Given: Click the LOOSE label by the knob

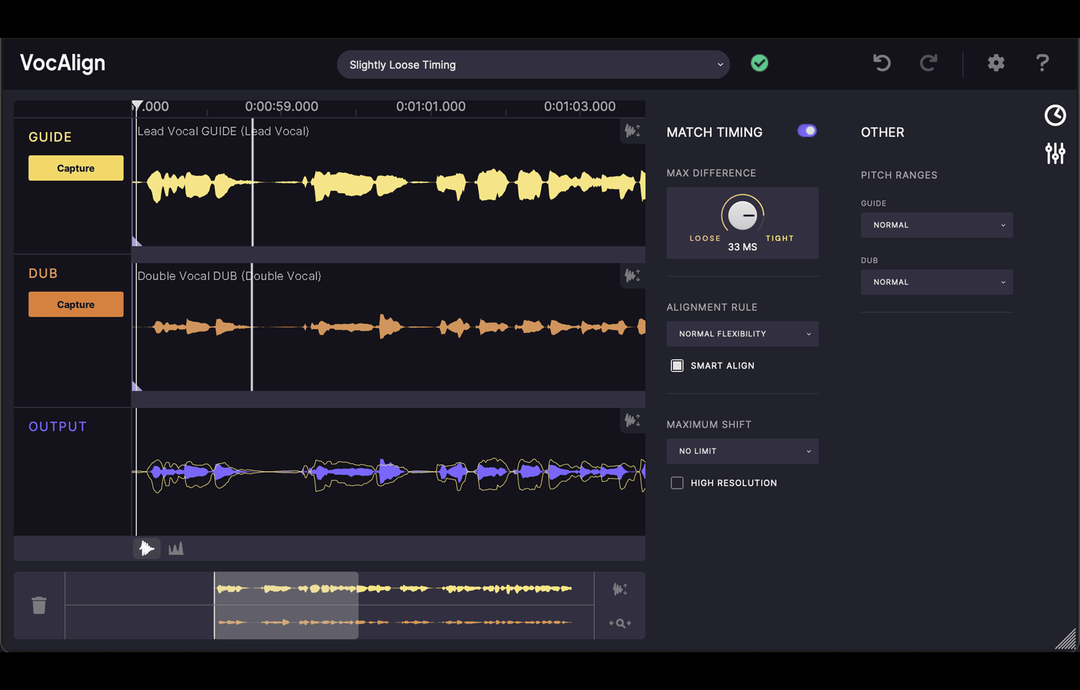Looking at the screenshot, I should click(705, 238).
